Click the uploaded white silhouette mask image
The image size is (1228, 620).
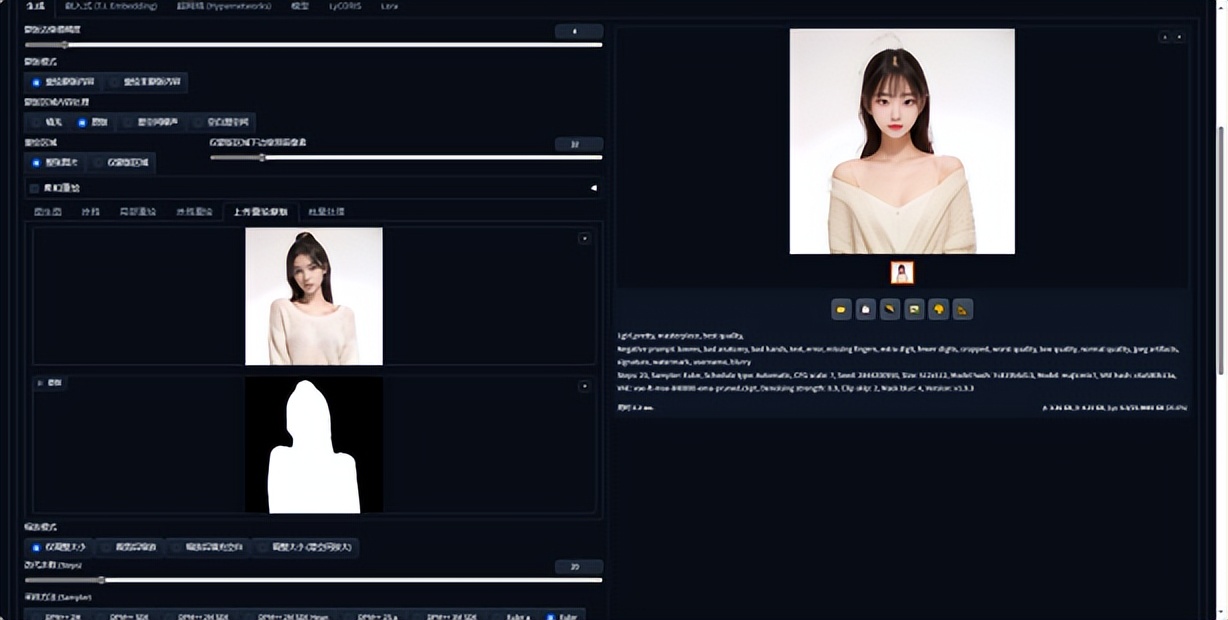pyautogui.click(x=314, y=445)
